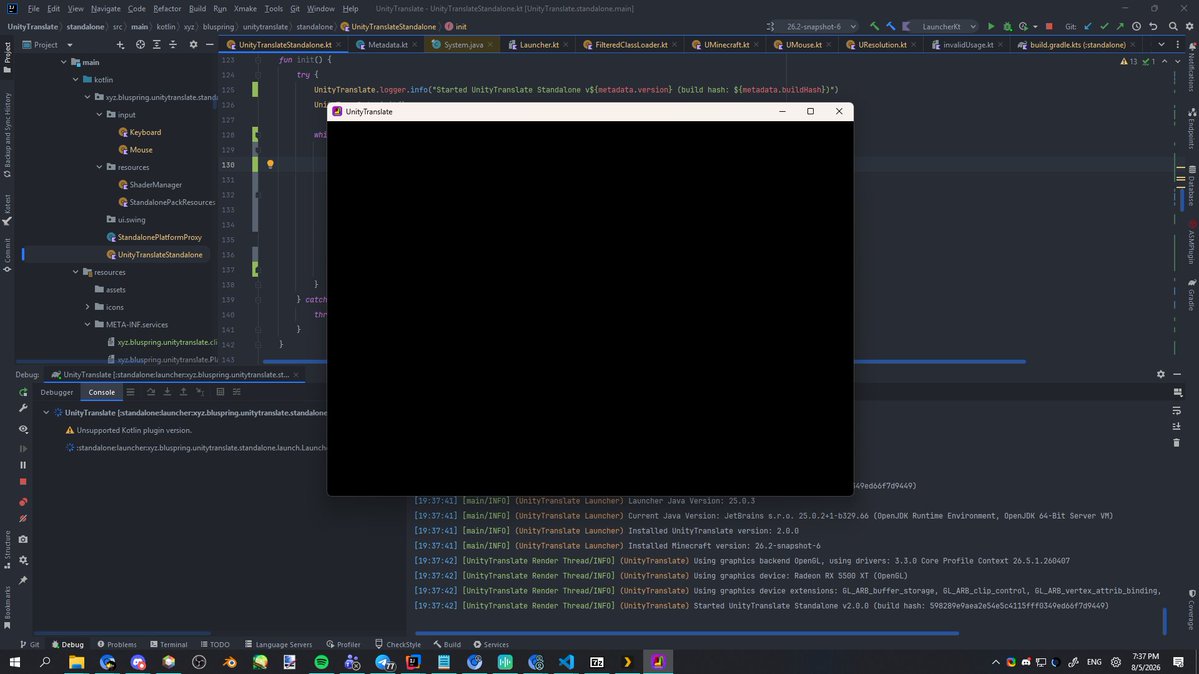Switch to the Debugger tab
This screenshot has width=1199, height=674.
click(57, 392)
